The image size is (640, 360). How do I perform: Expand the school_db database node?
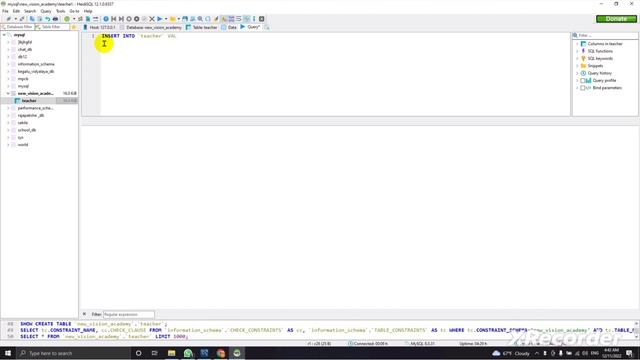8,130
